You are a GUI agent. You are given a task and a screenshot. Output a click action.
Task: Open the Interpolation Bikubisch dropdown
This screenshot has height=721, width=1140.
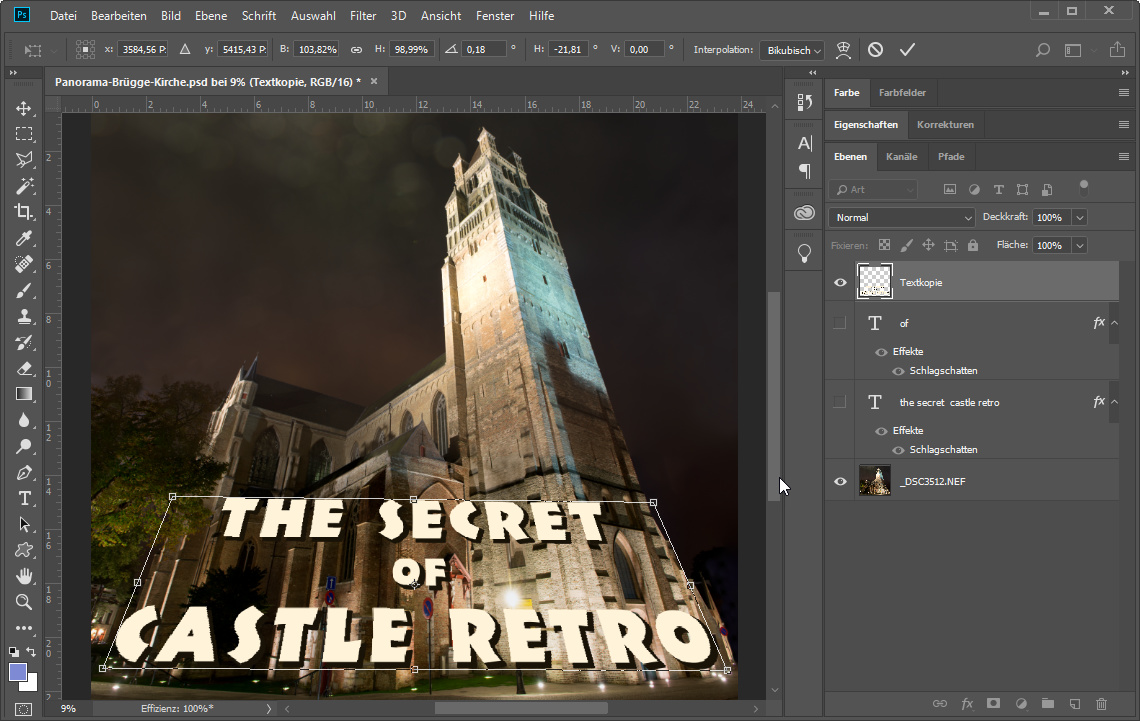click(x=792, y=50)
